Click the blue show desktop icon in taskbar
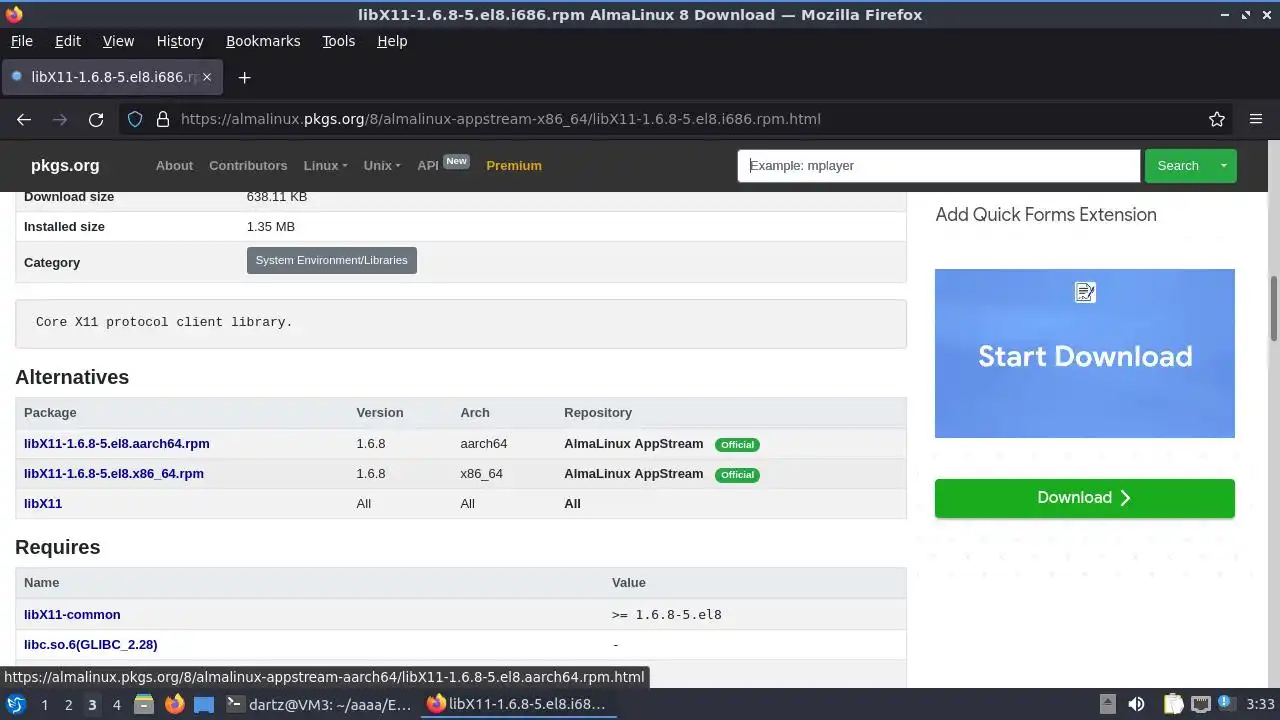Screen dimensions: 1280x720 click(x=204, y=704)
